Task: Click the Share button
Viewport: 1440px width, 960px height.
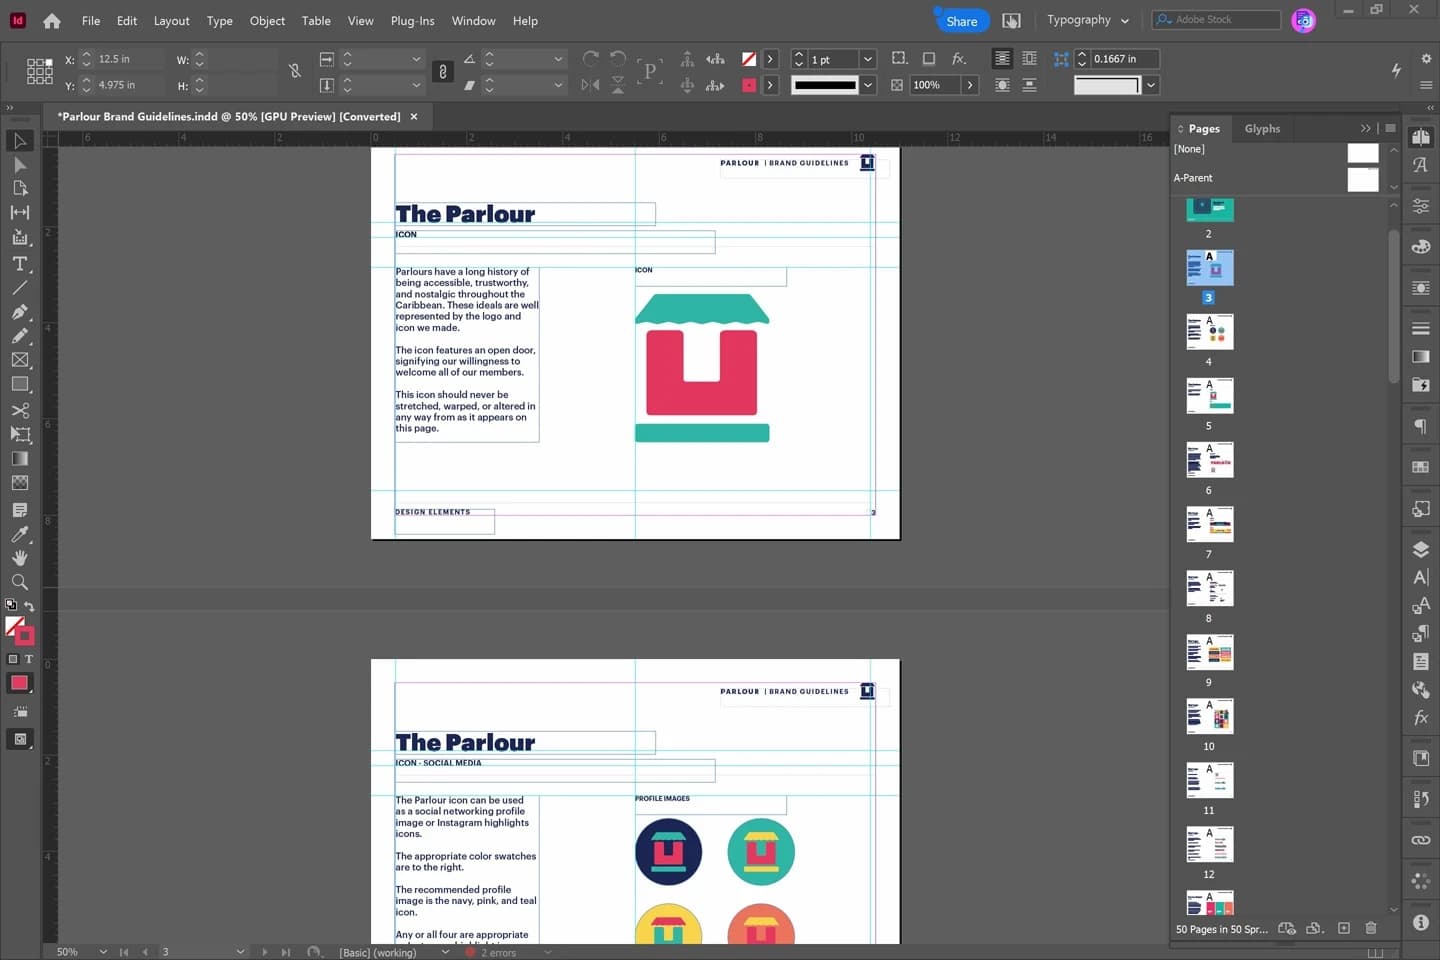Action: pos(961,21)
